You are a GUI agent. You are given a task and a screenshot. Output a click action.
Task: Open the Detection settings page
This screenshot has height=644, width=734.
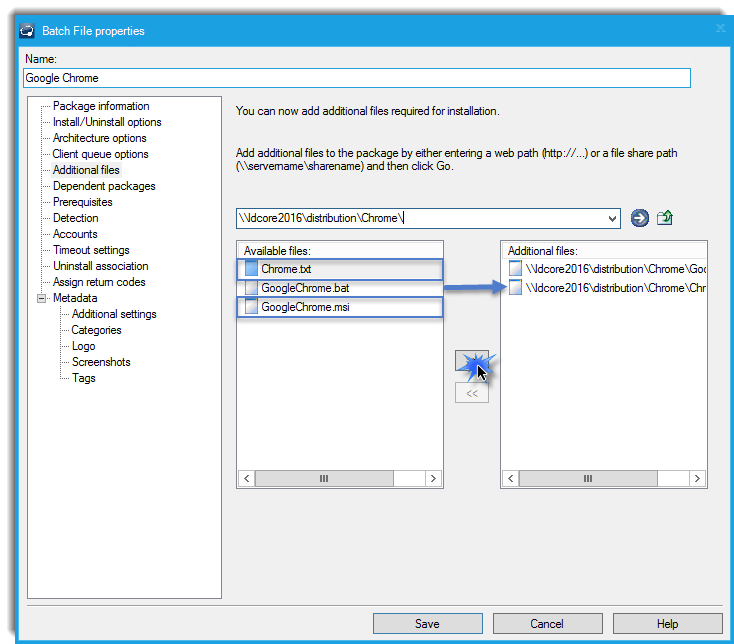75,218
